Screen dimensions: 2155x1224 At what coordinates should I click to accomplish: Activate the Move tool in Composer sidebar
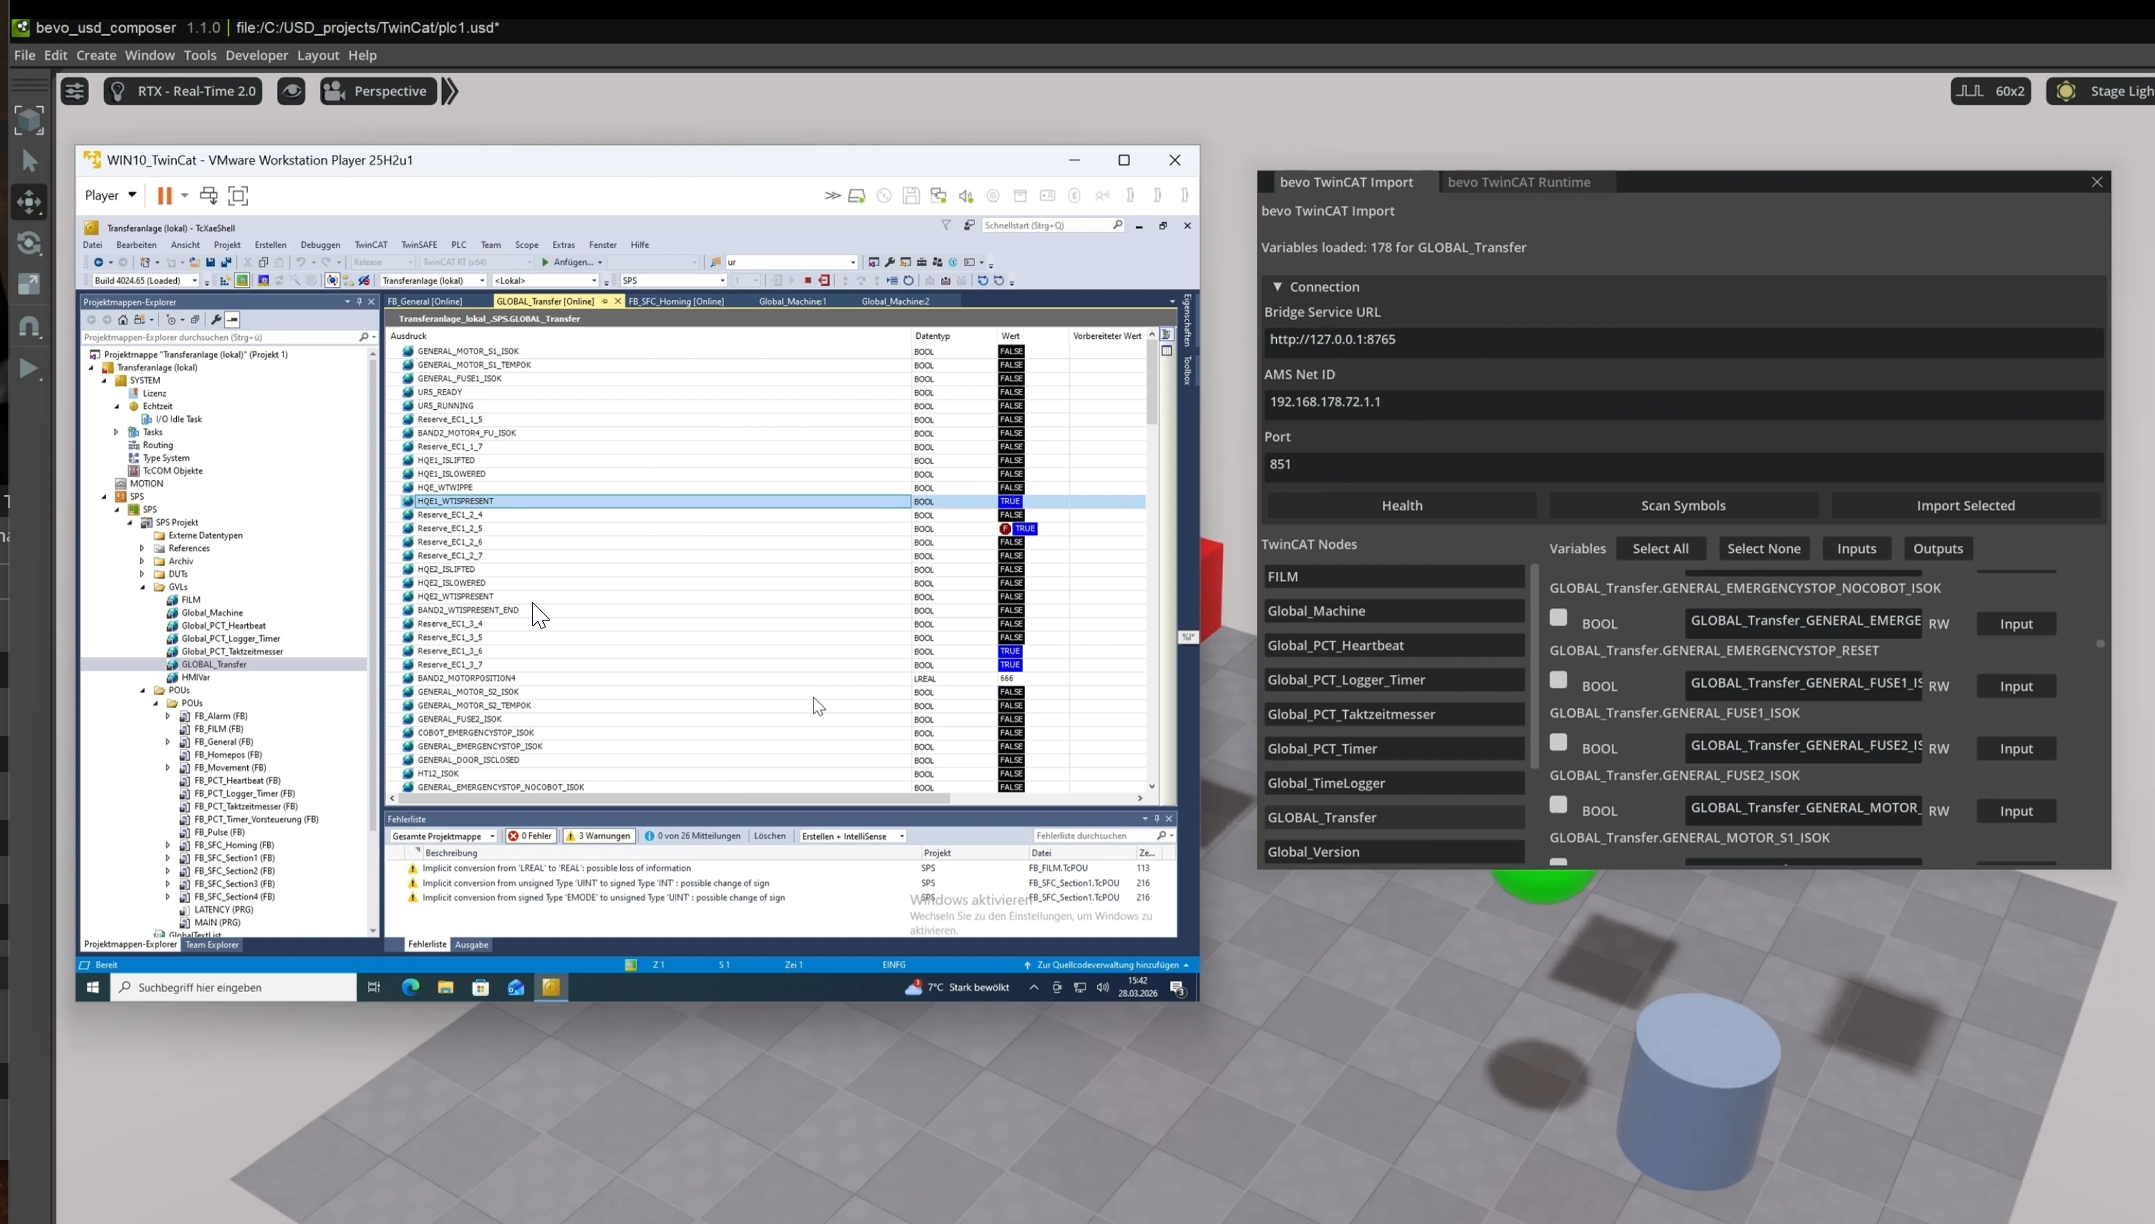(29, 202)
